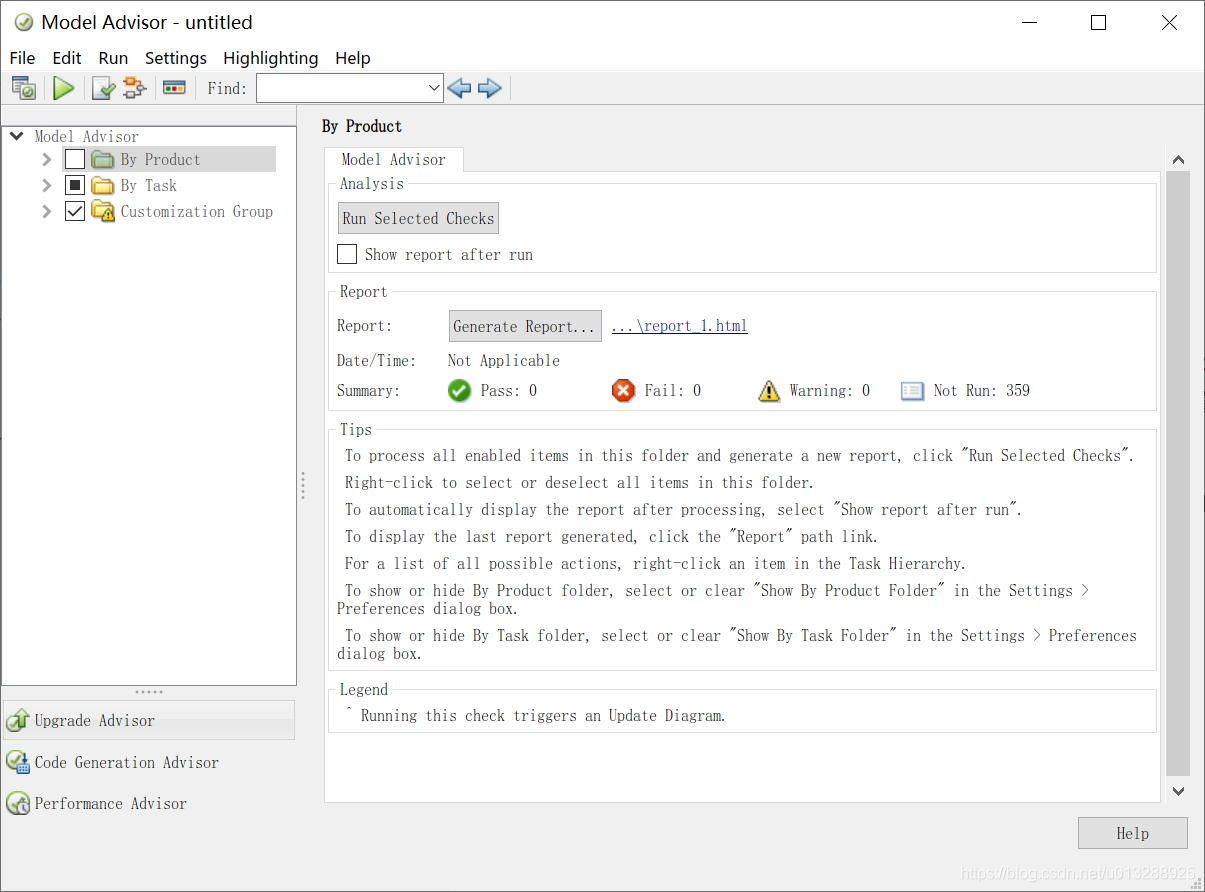The width and height of the screenshot is (1205, 892).
Task: Click the Find next blue right arrow
Action: click(x=489, y=88)
